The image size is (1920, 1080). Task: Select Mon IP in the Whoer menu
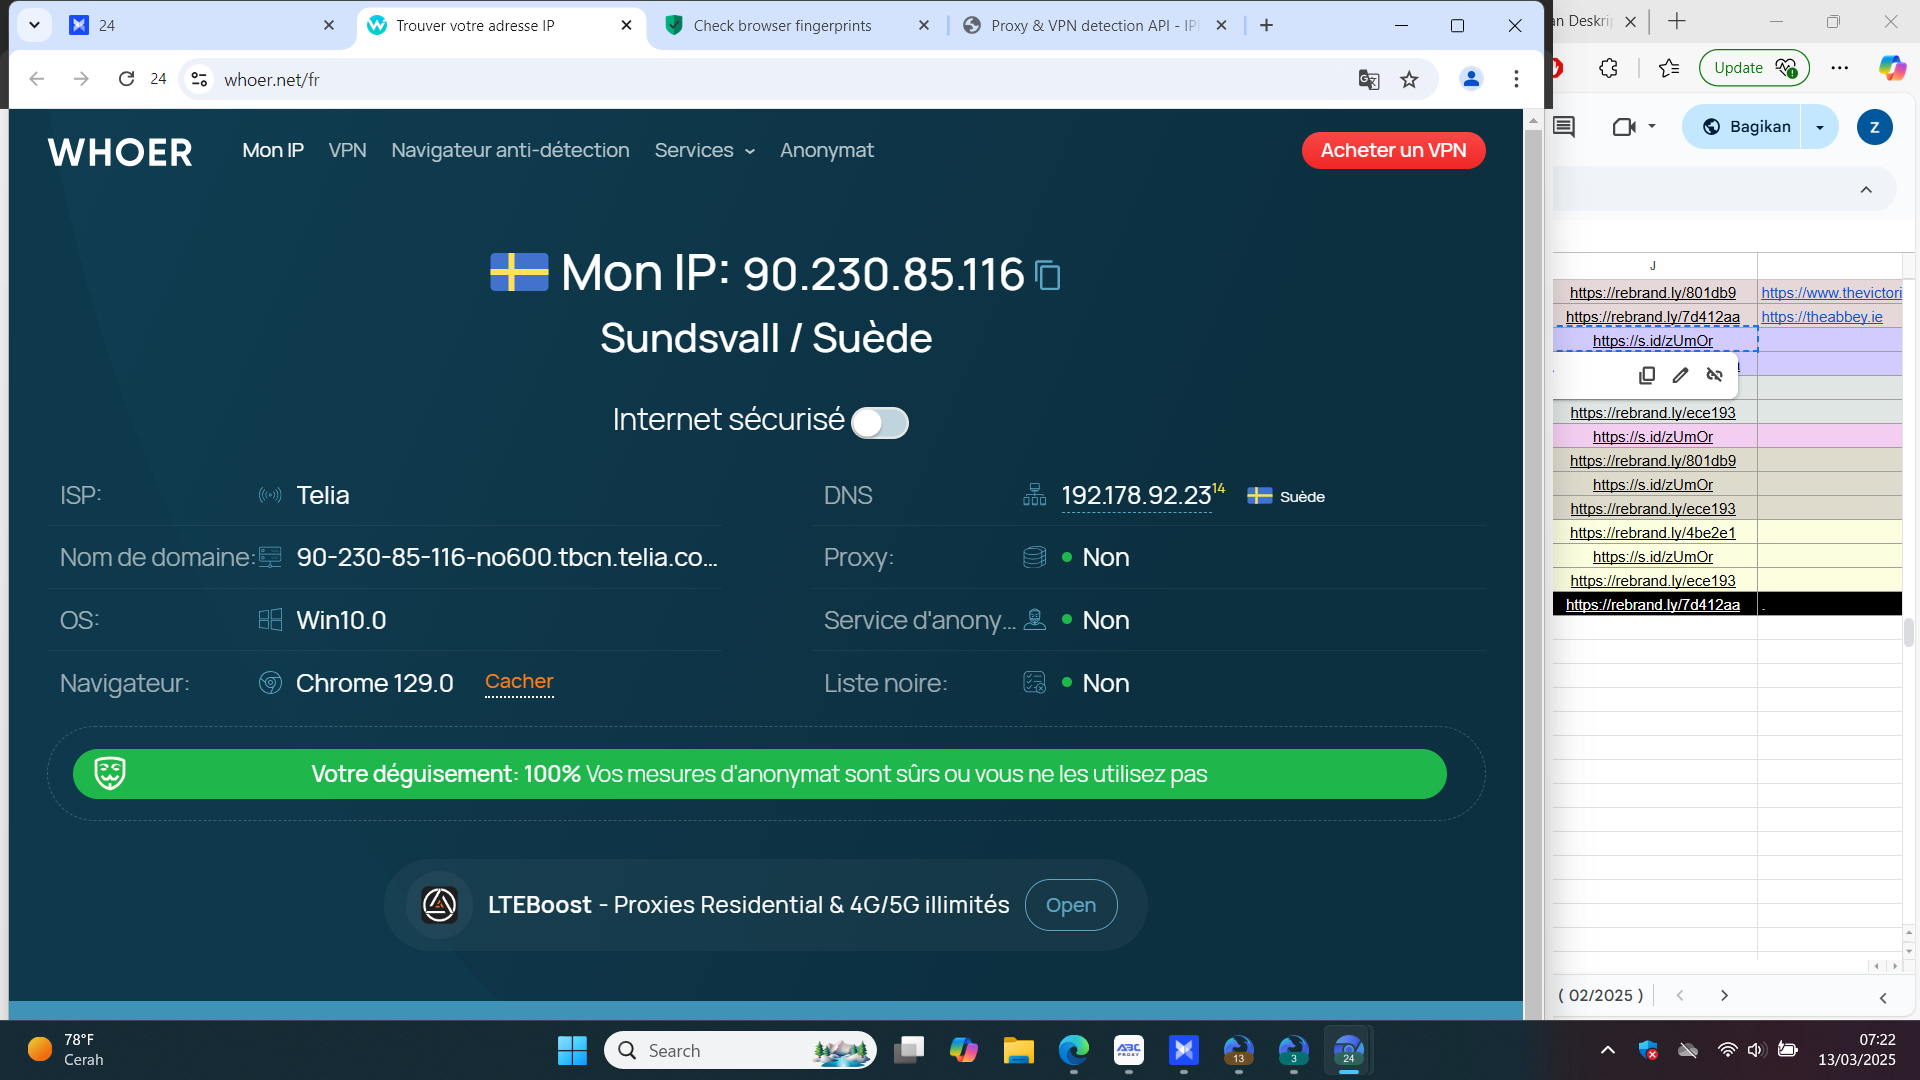(x=273, y=151)
